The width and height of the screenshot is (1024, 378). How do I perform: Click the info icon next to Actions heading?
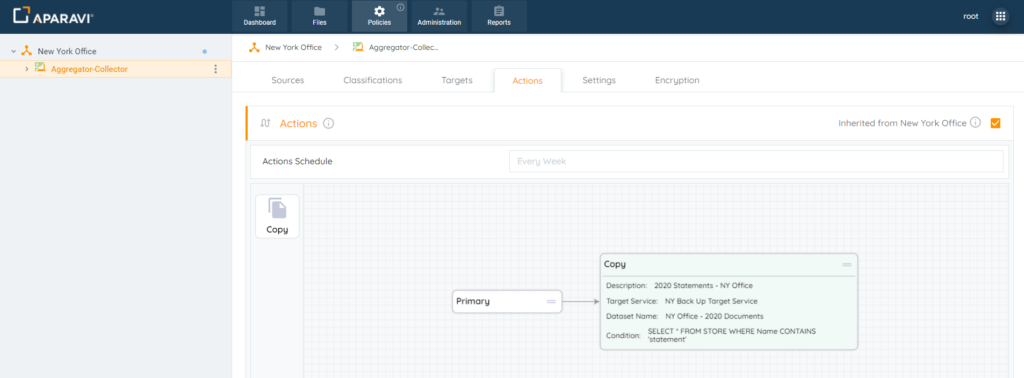tap(328, 123)
